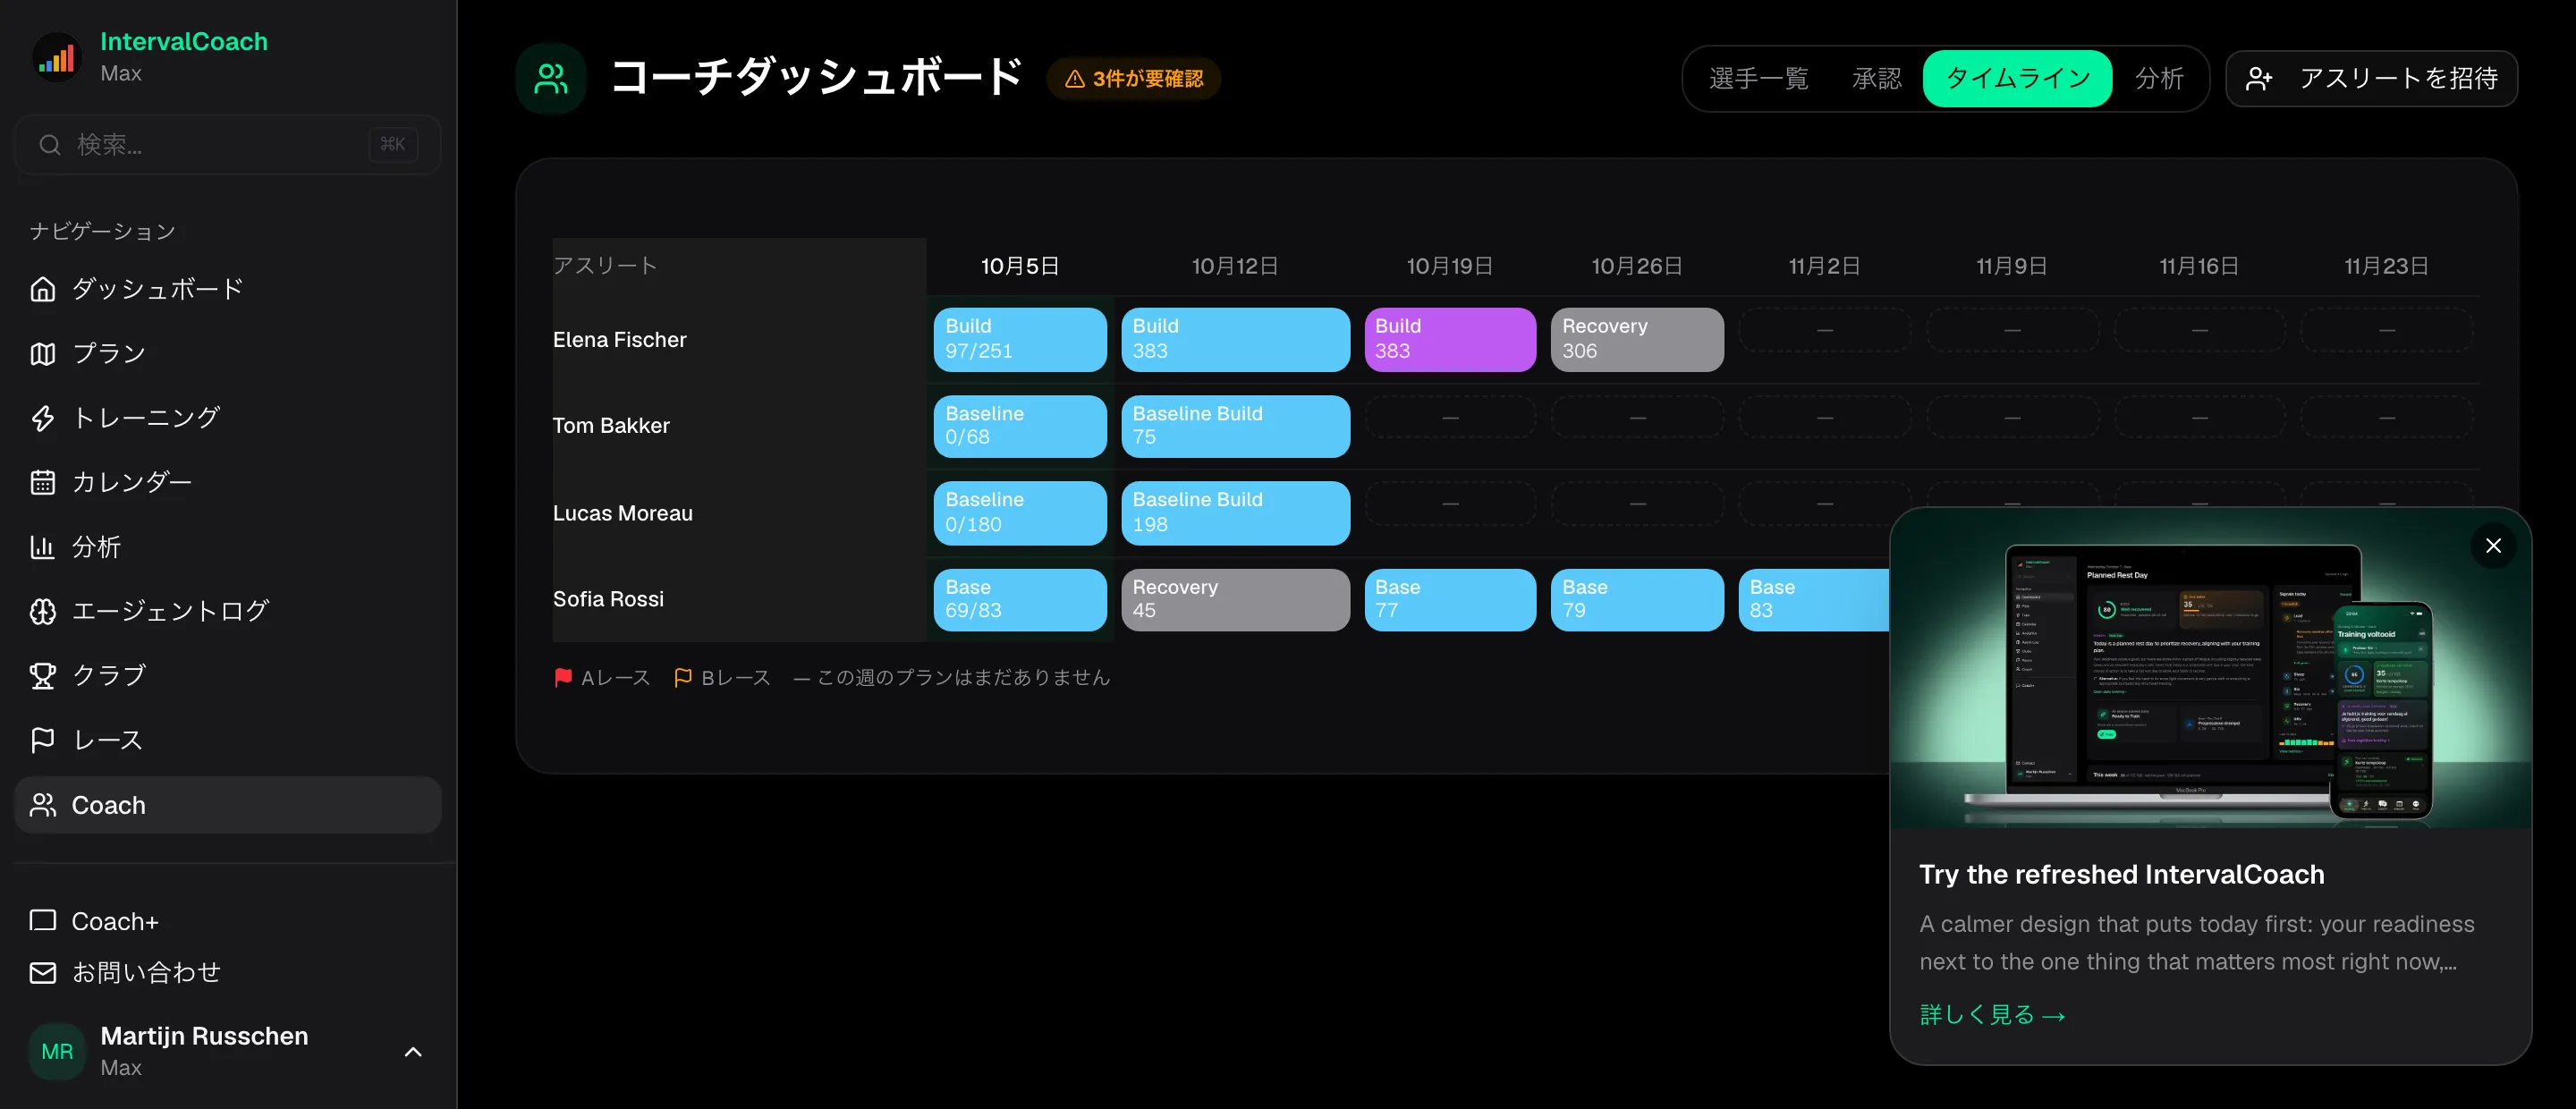
Task: Switch to 分析 tab in header
Action: (x=2159, y=78)
